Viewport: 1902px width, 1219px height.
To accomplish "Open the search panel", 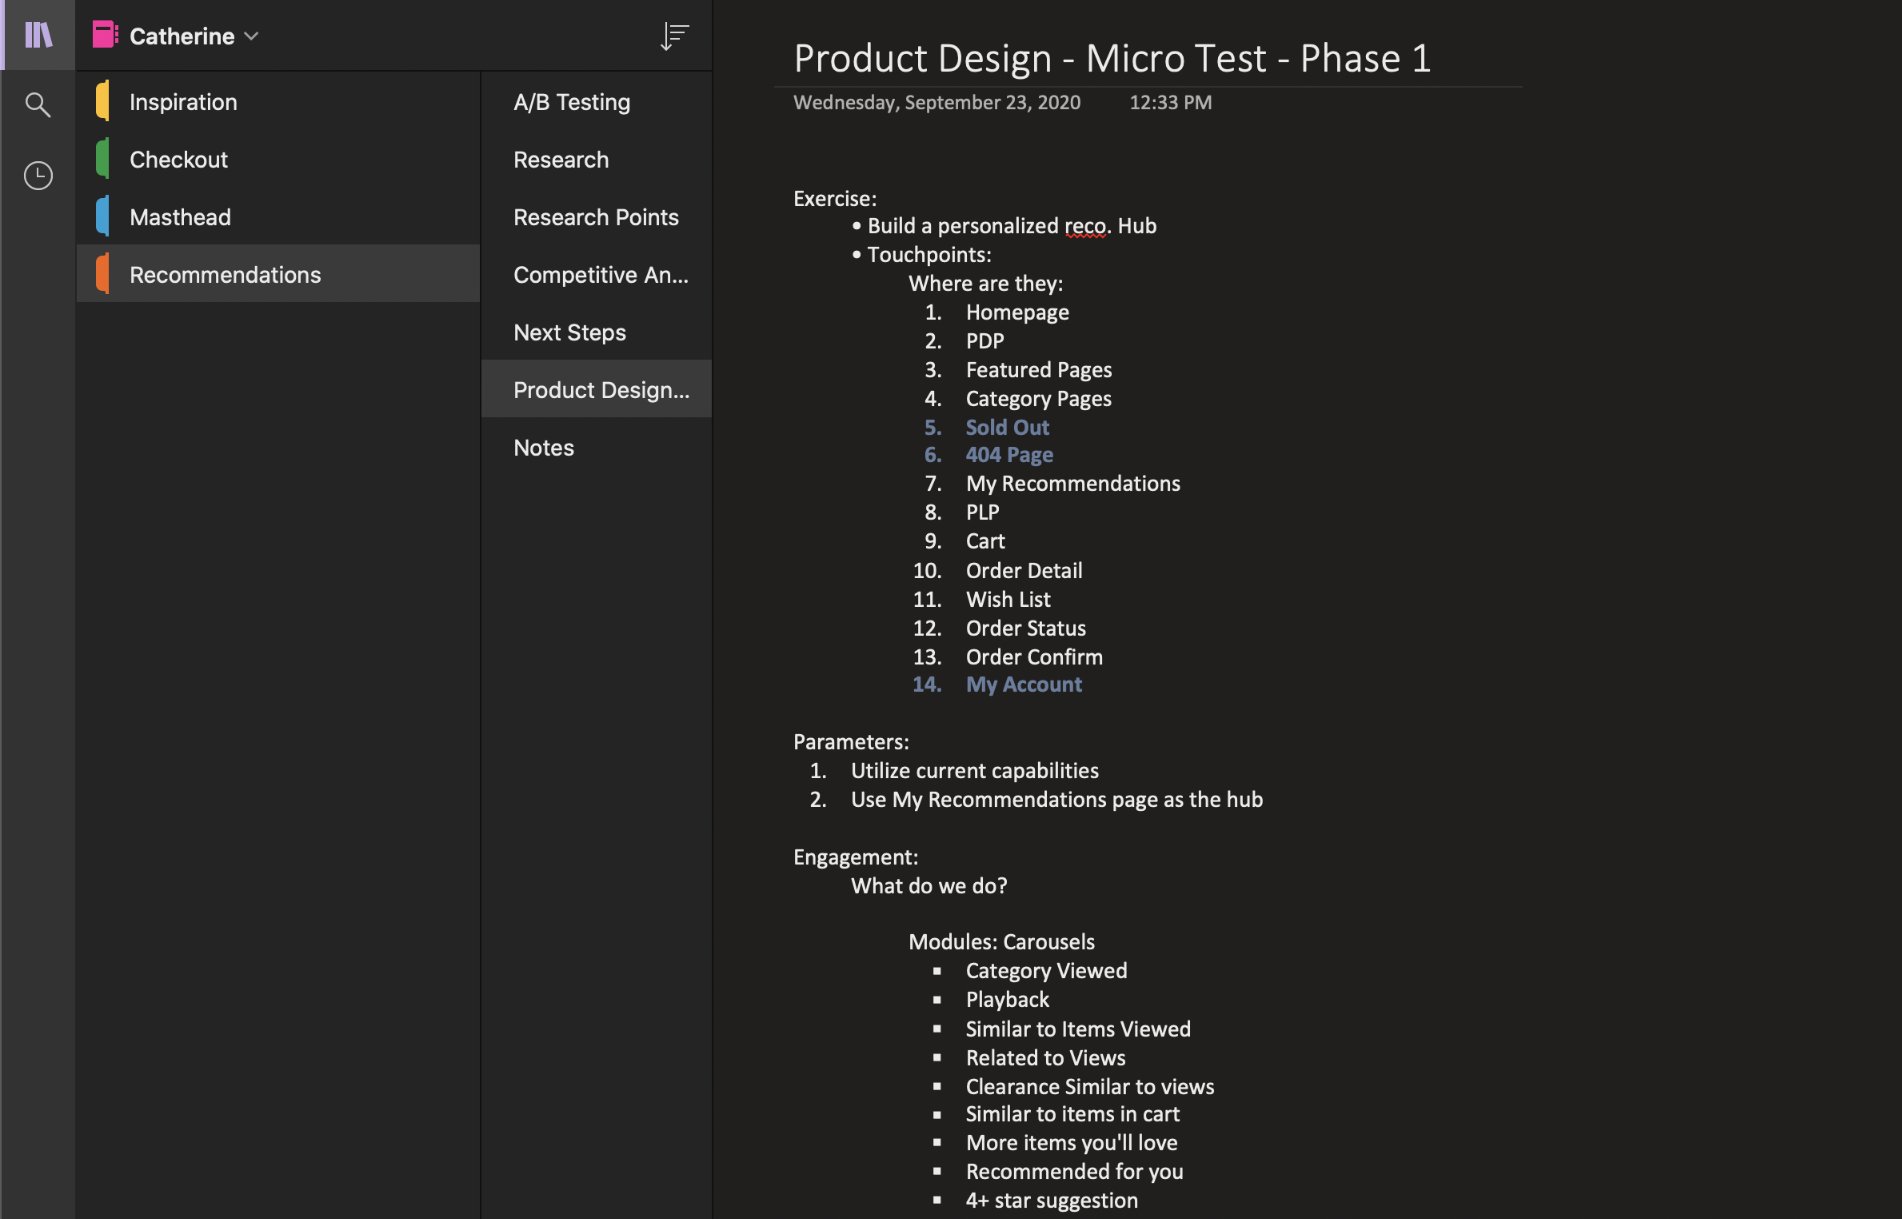I will (37, 104).
